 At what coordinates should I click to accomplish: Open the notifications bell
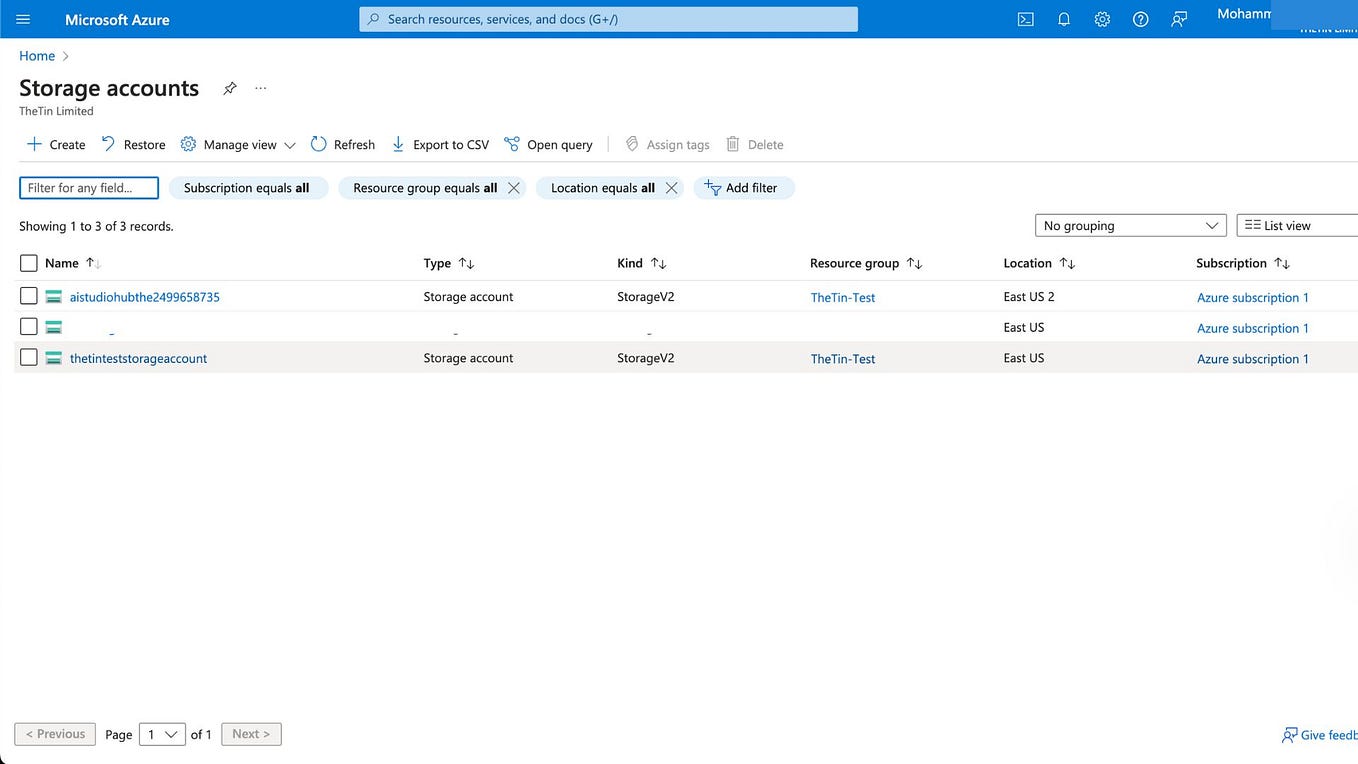[x=1061, y=18]
